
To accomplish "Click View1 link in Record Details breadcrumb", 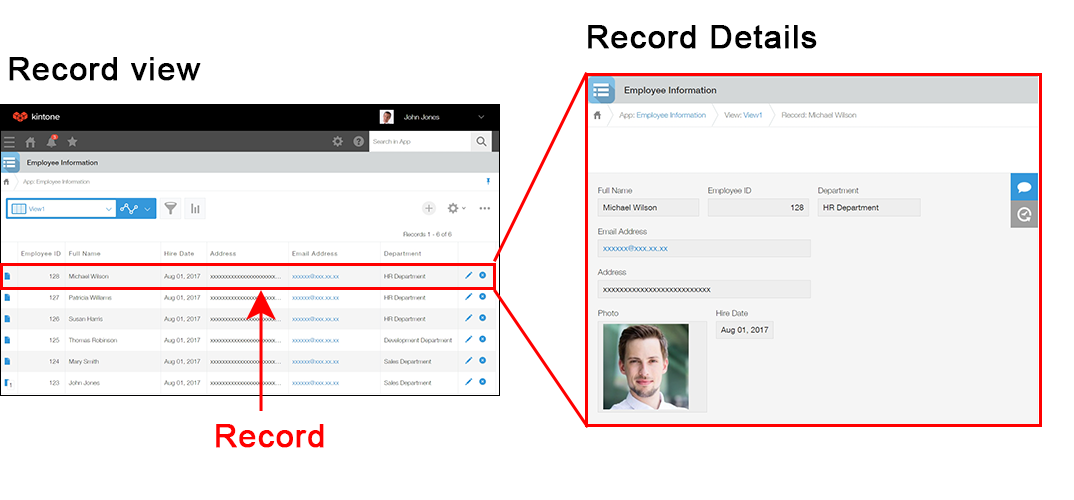I will [x=752, y=115].
